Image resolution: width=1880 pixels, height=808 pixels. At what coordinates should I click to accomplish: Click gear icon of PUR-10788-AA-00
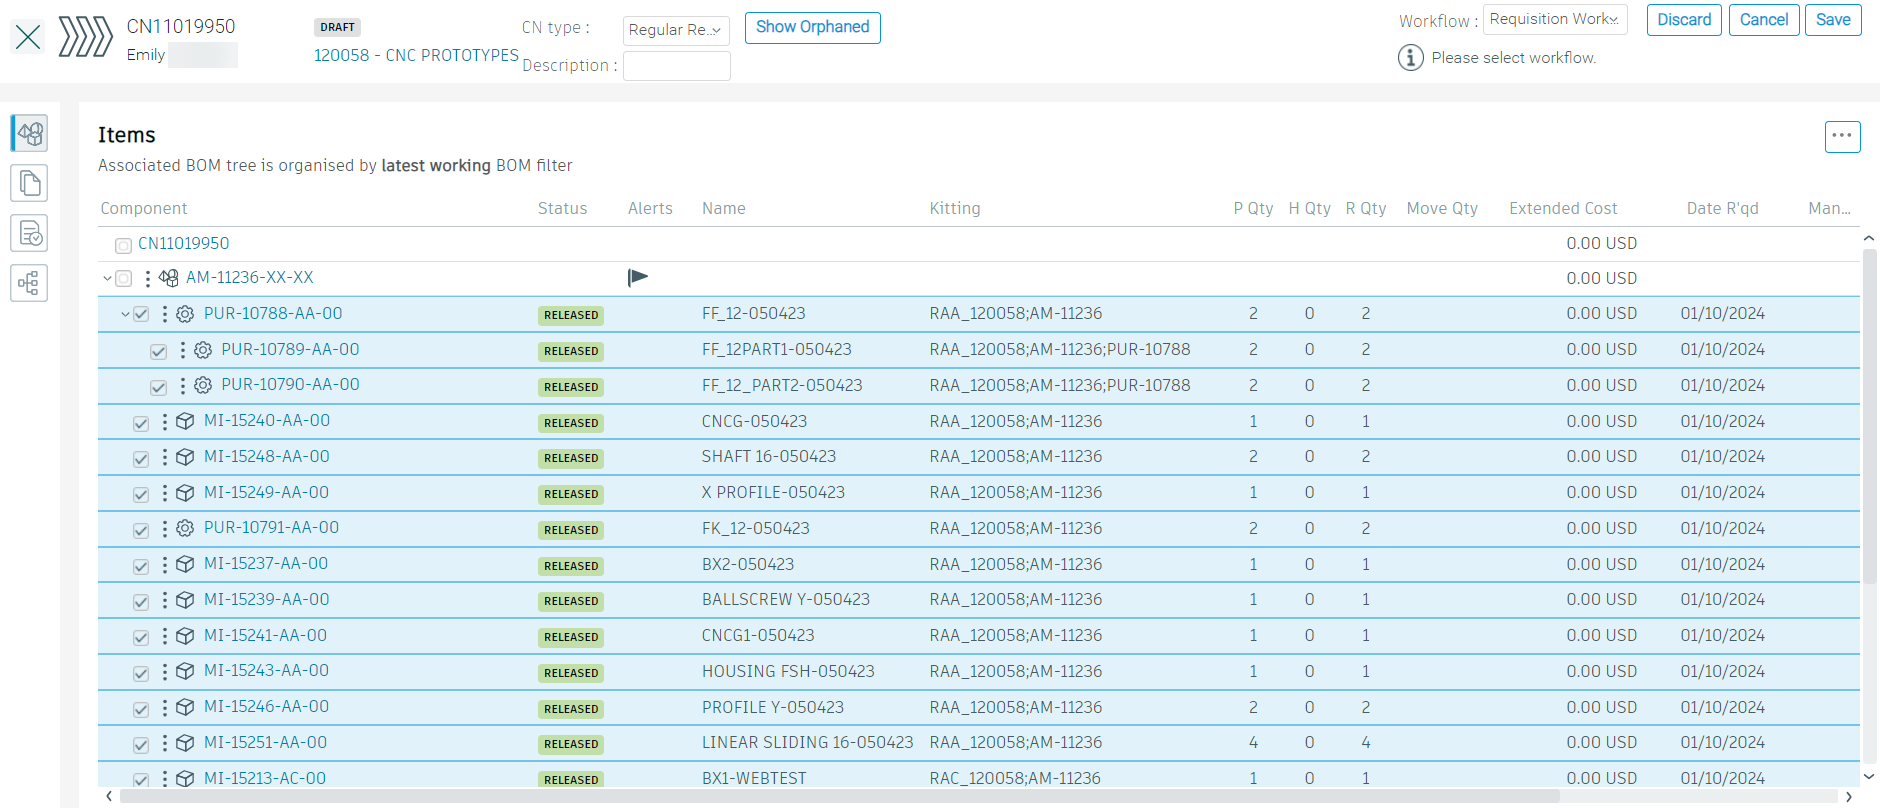185,314
